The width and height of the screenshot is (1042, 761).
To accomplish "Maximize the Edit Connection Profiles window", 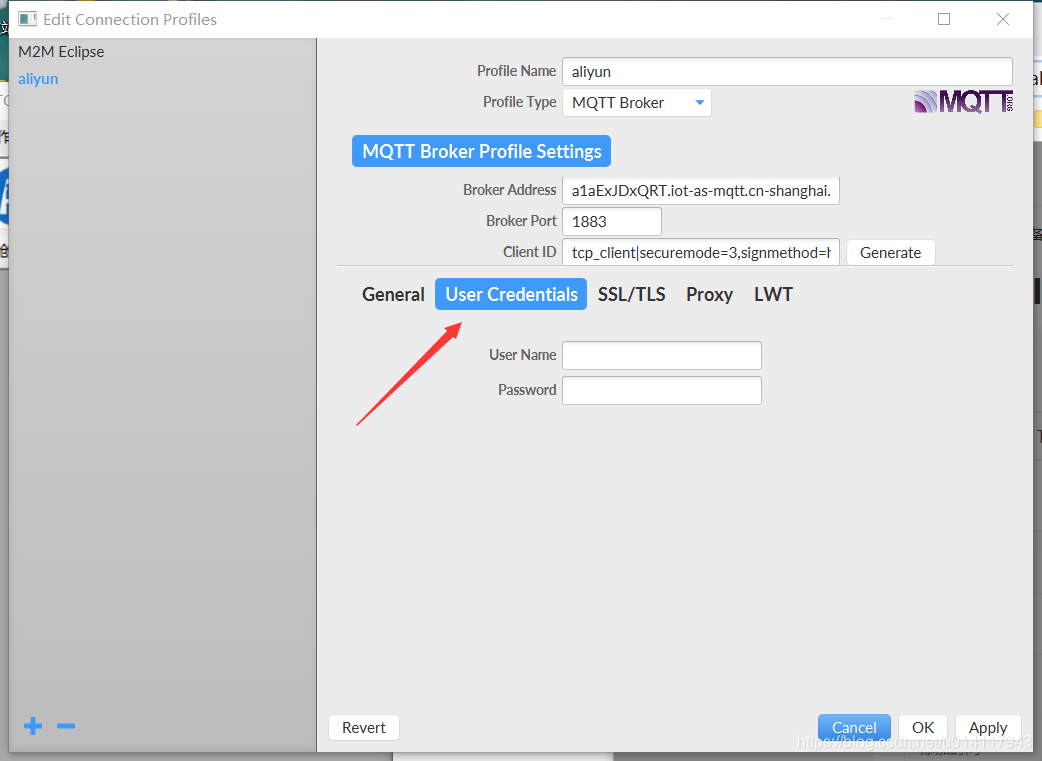I will pos(944,19).
